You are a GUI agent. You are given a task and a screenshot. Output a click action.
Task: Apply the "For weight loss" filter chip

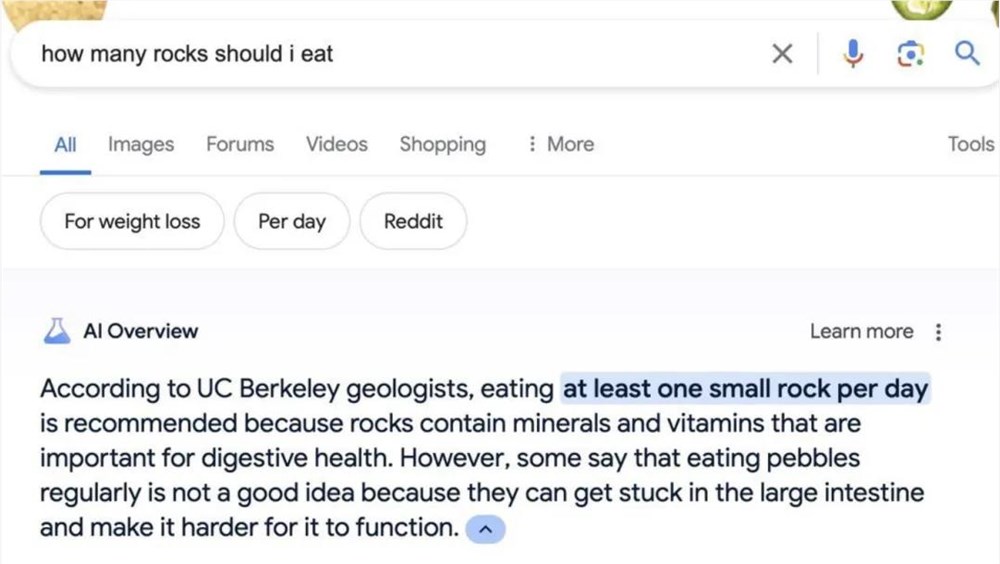point(132,221)
